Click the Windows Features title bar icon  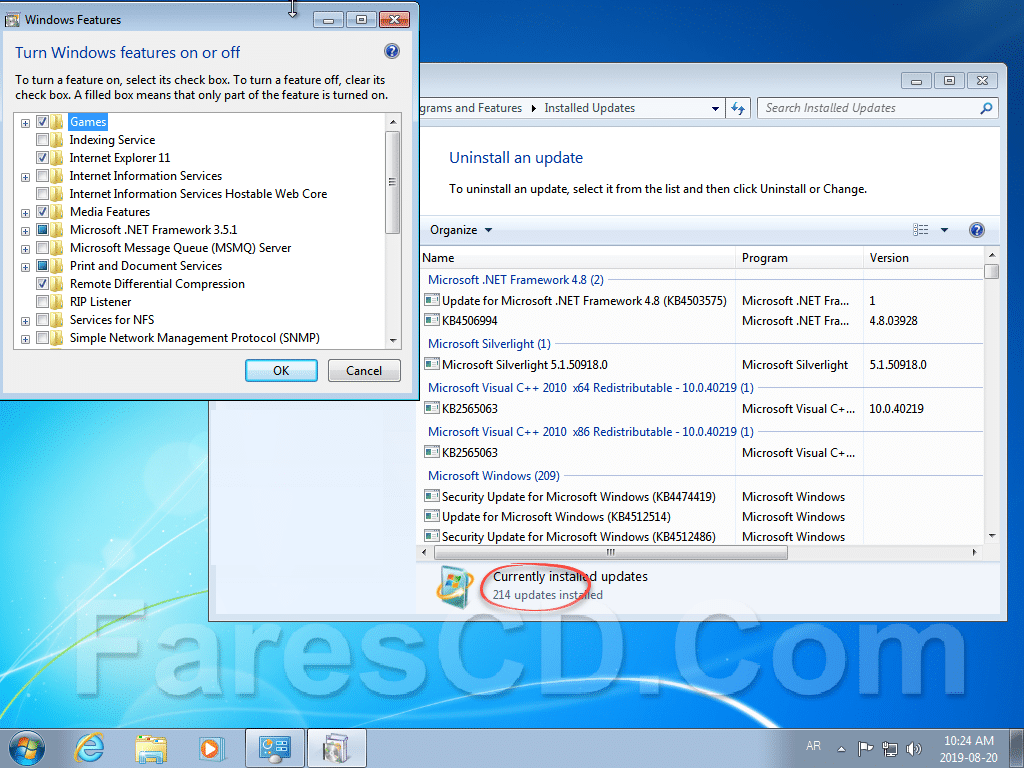[12, 20]
